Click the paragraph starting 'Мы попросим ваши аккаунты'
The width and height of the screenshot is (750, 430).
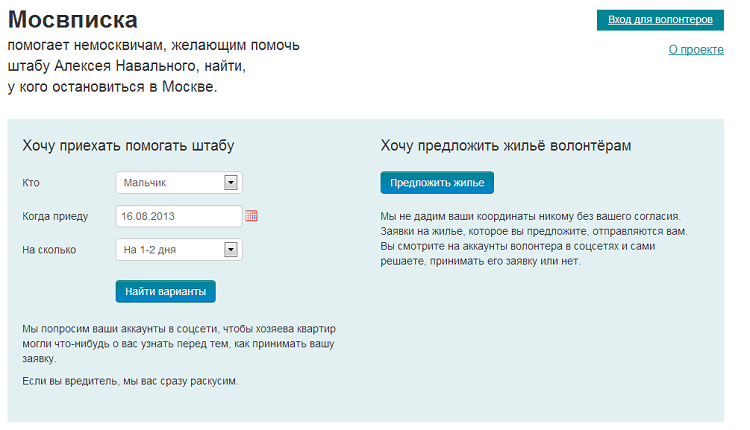tap(179, 343)
